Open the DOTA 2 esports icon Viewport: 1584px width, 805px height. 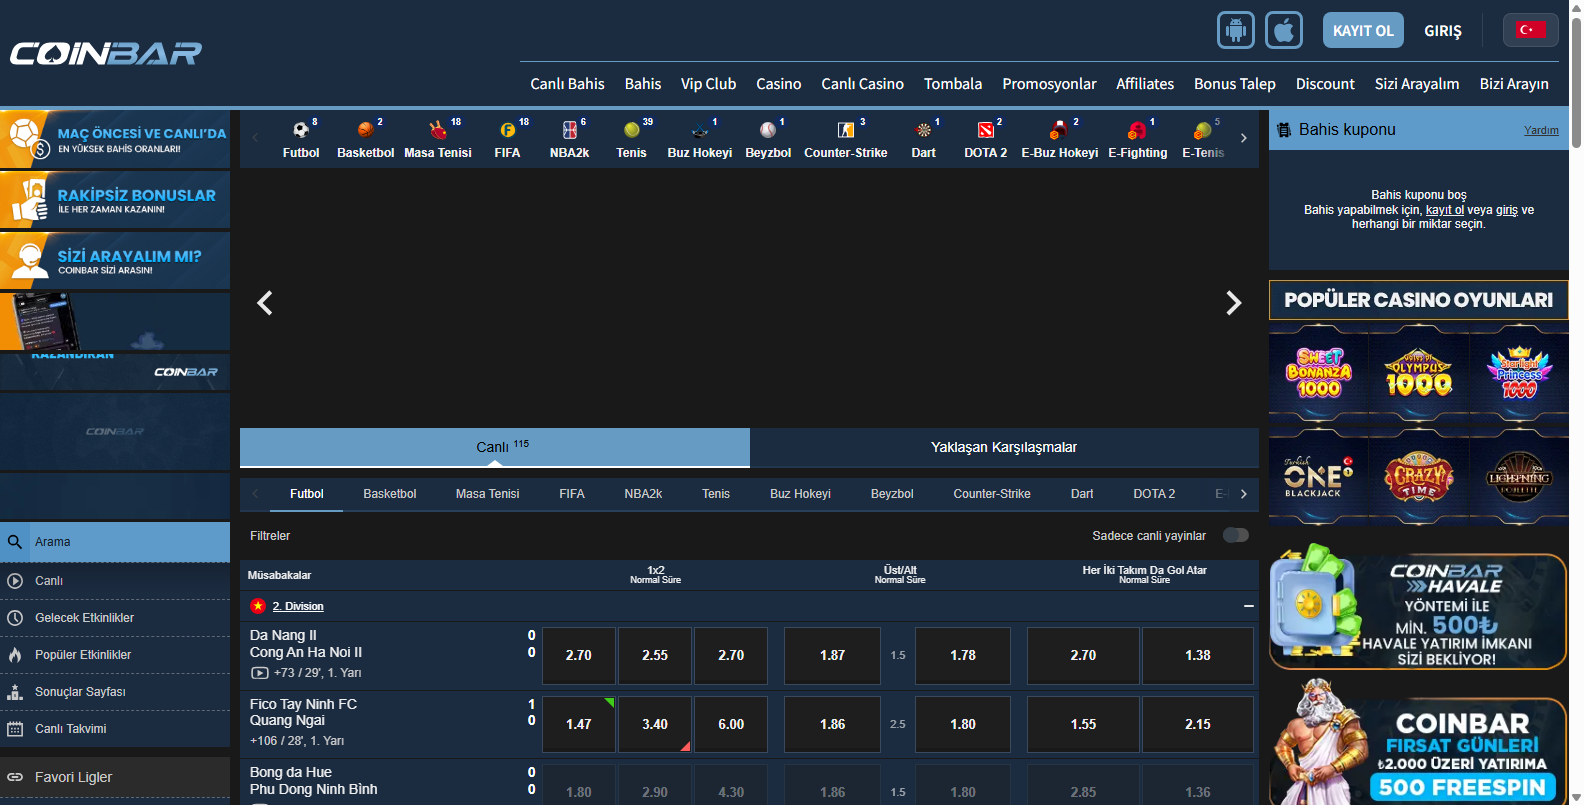(x=985, y=130)
